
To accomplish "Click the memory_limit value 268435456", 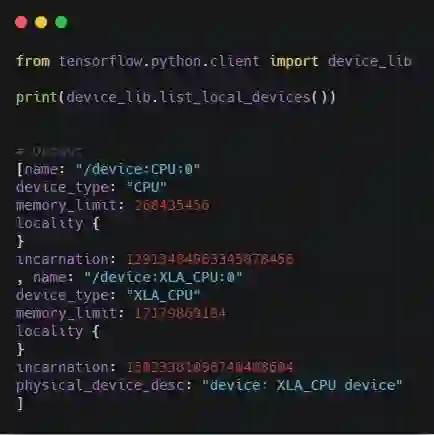I will tap(172, 205).
